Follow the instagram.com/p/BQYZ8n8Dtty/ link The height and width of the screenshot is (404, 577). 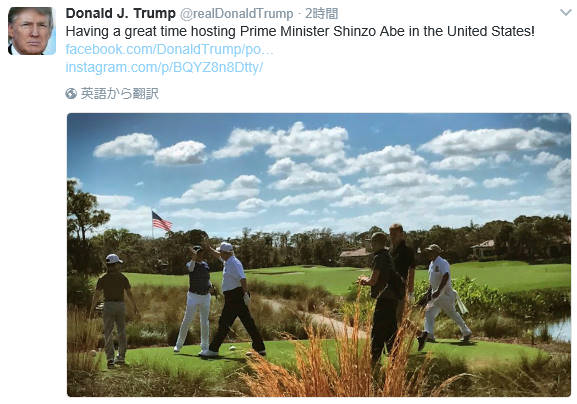[x=164, y=67]
